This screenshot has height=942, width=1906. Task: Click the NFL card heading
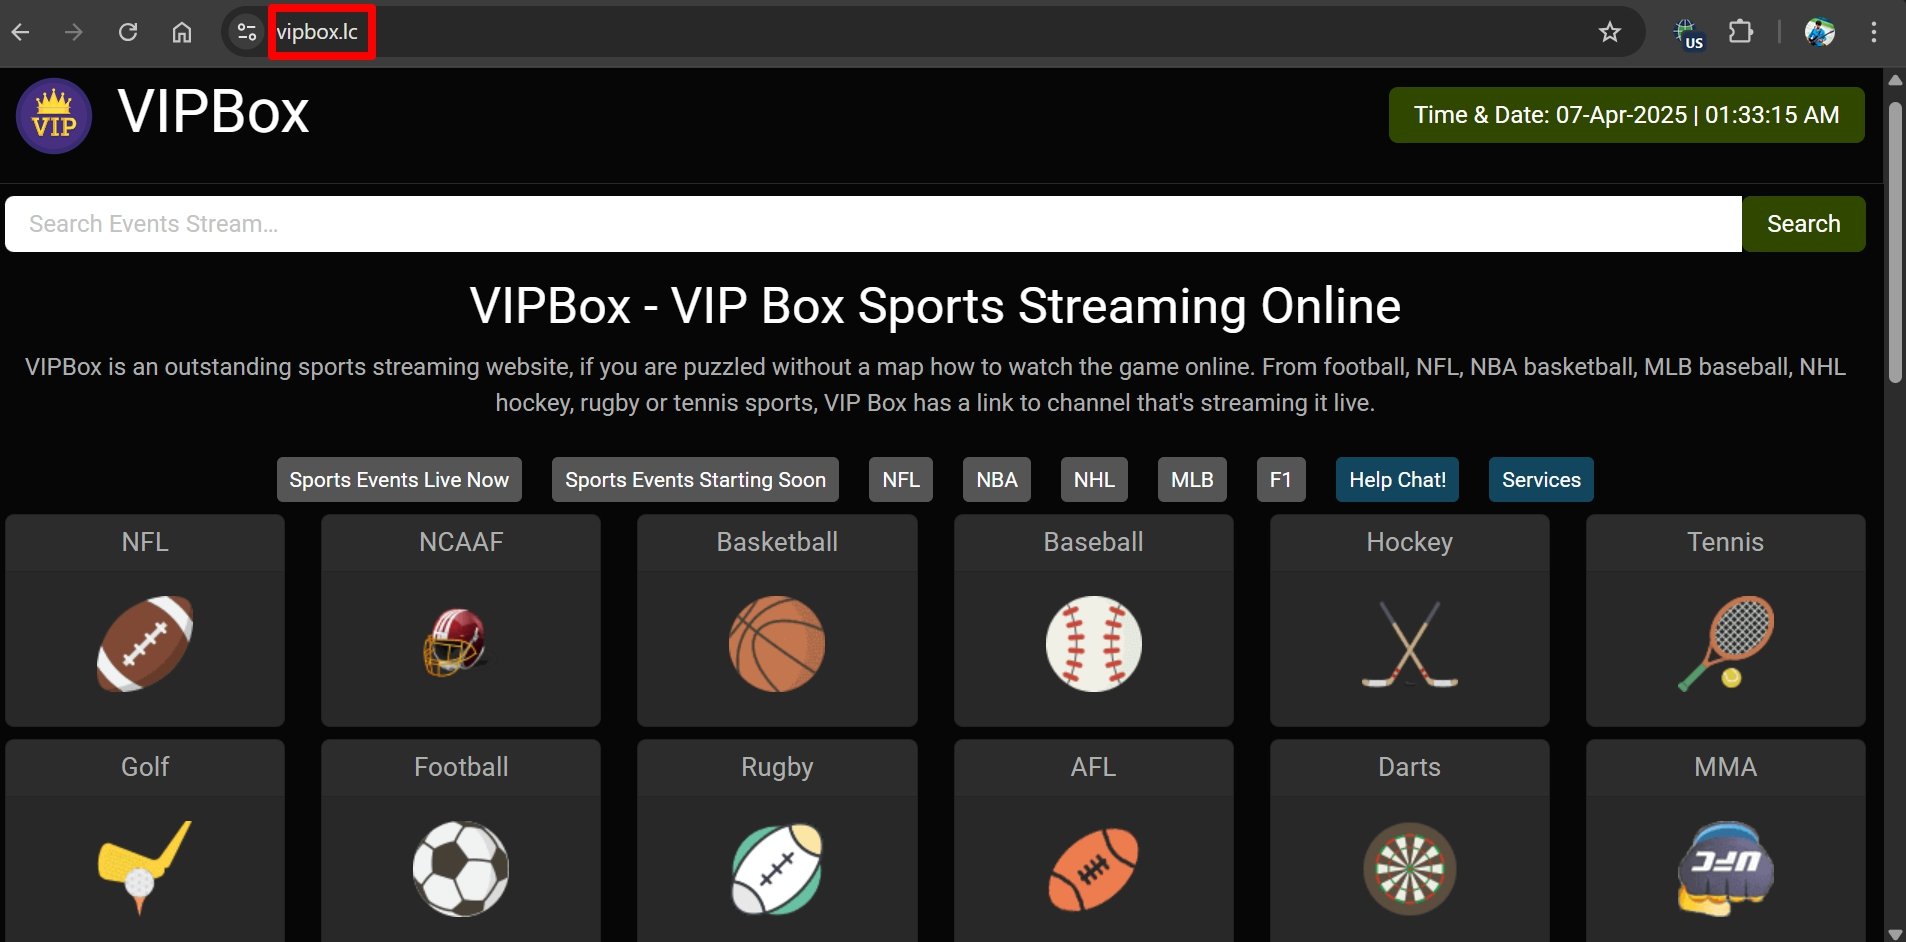[x=145, y=542]
